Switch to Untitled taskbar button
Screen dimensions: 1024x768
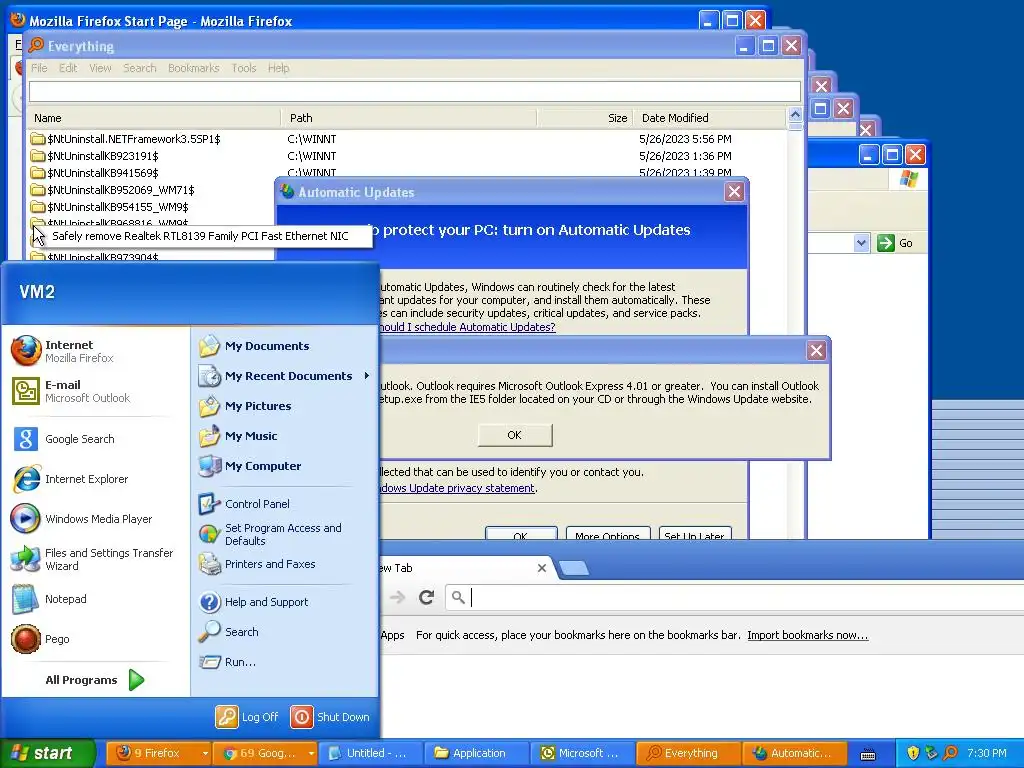(x=370, y=753)
